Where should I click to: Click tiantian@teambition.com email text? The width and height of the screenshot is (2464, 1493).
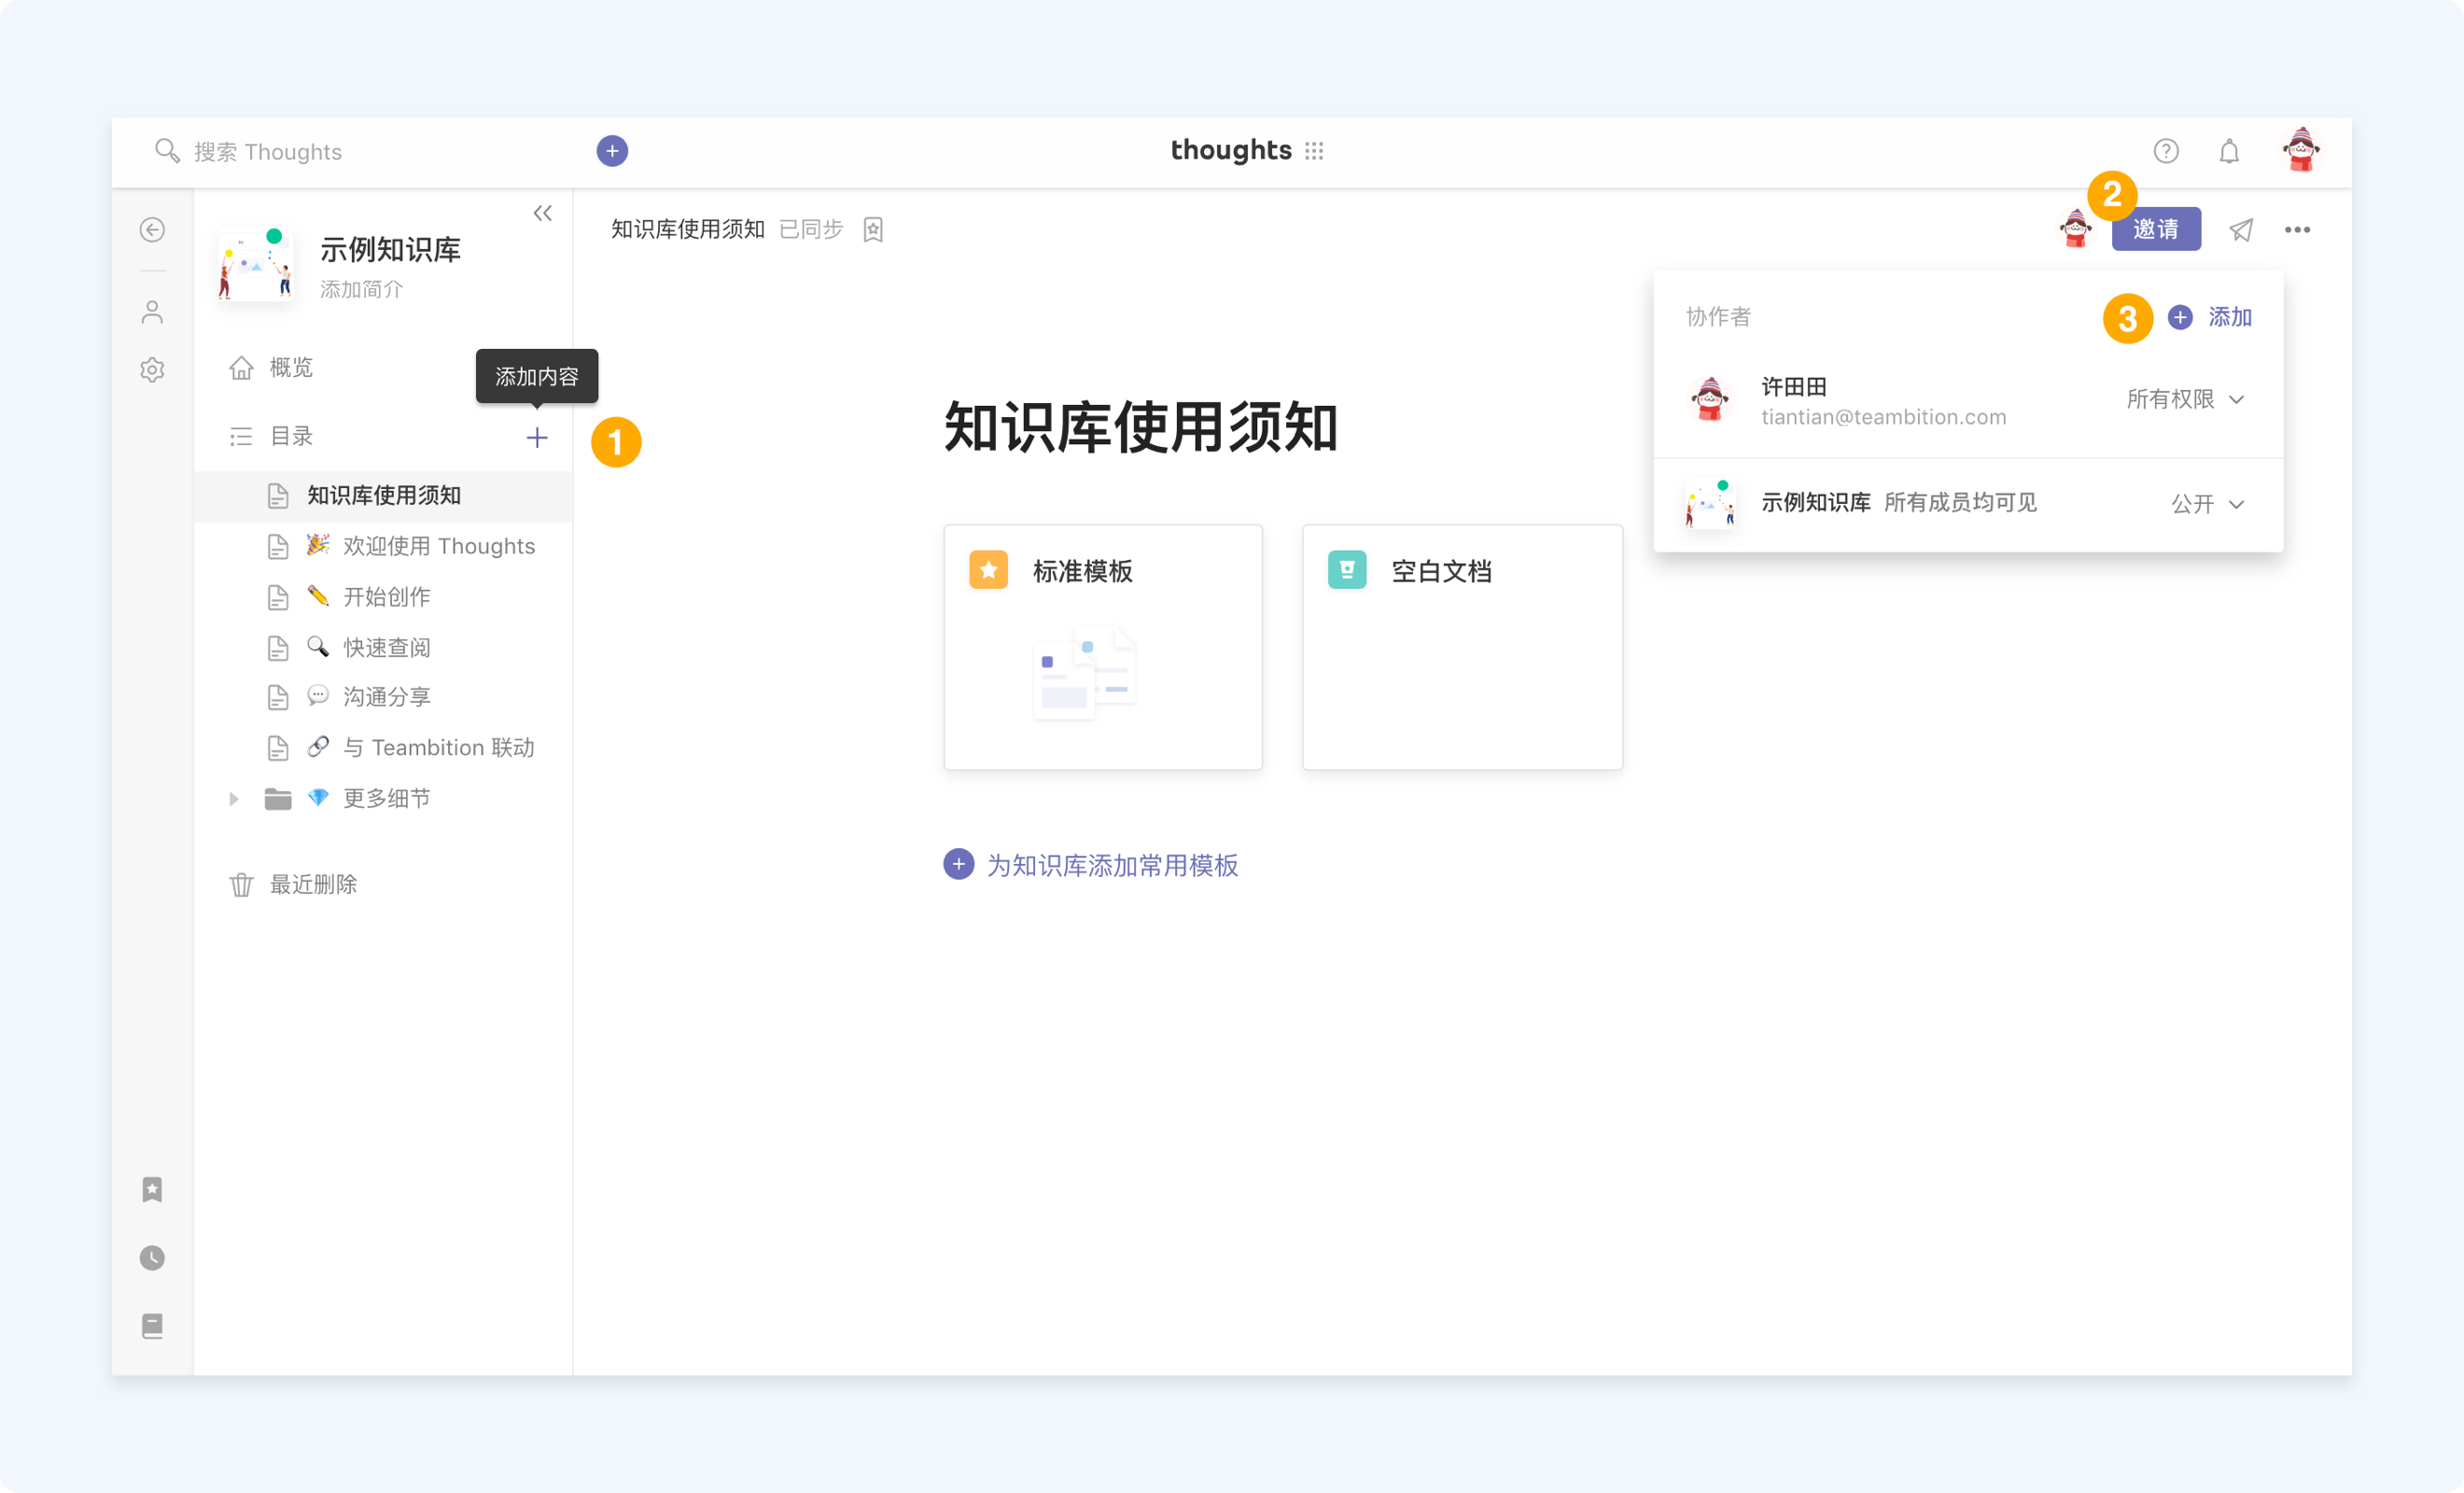[1883, 418]
